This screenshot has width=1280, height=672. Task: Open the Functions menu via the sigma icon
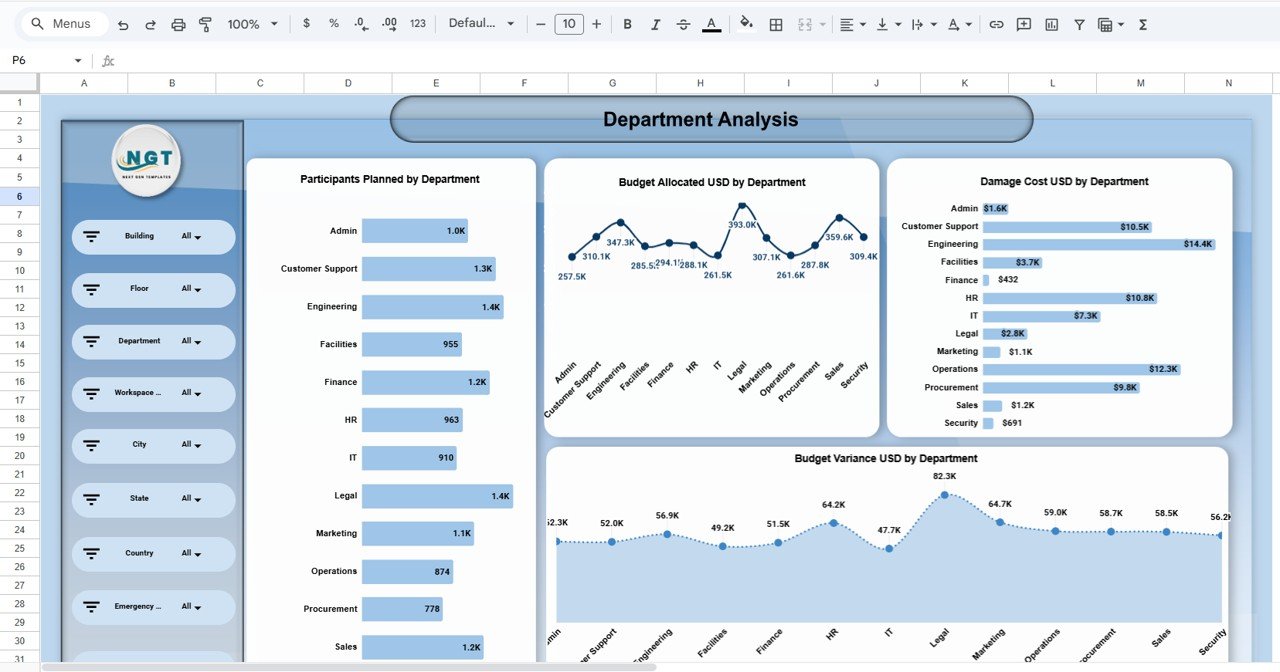tap(1142, 23)
